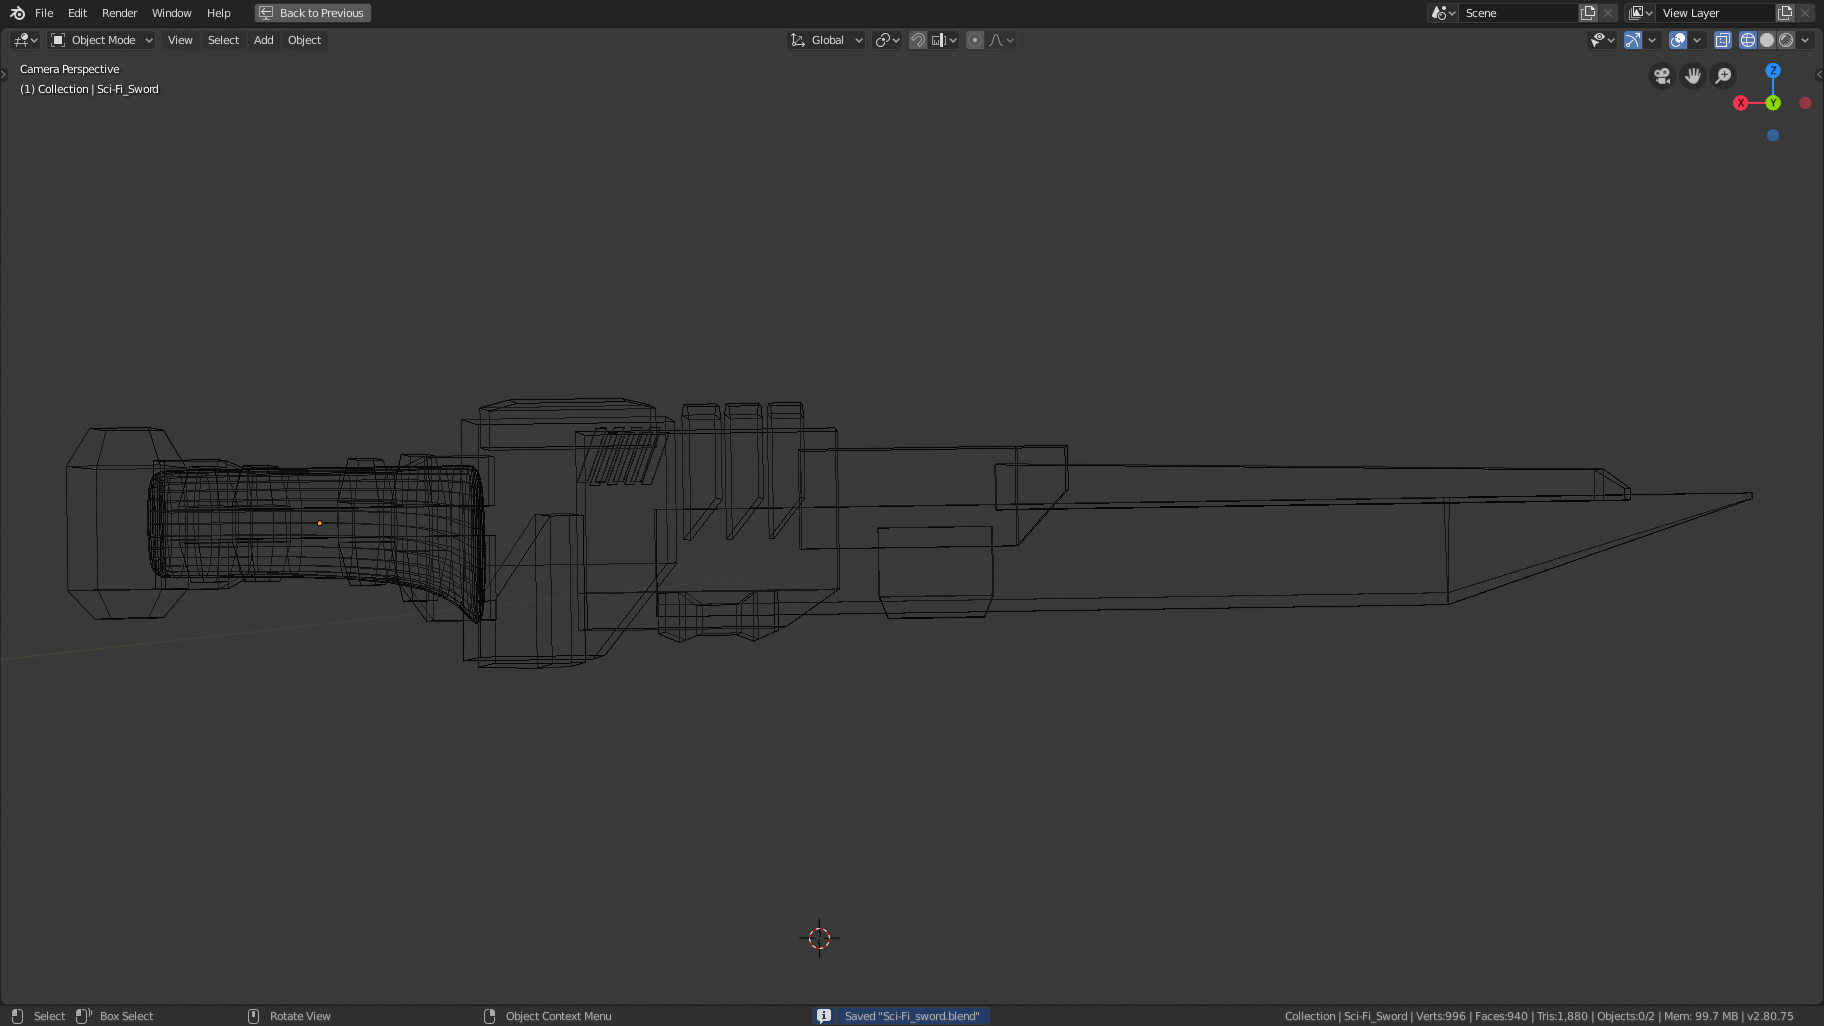Enable proportional editing
This screenshot has width=1824, height=1026.
click(975, 40)
